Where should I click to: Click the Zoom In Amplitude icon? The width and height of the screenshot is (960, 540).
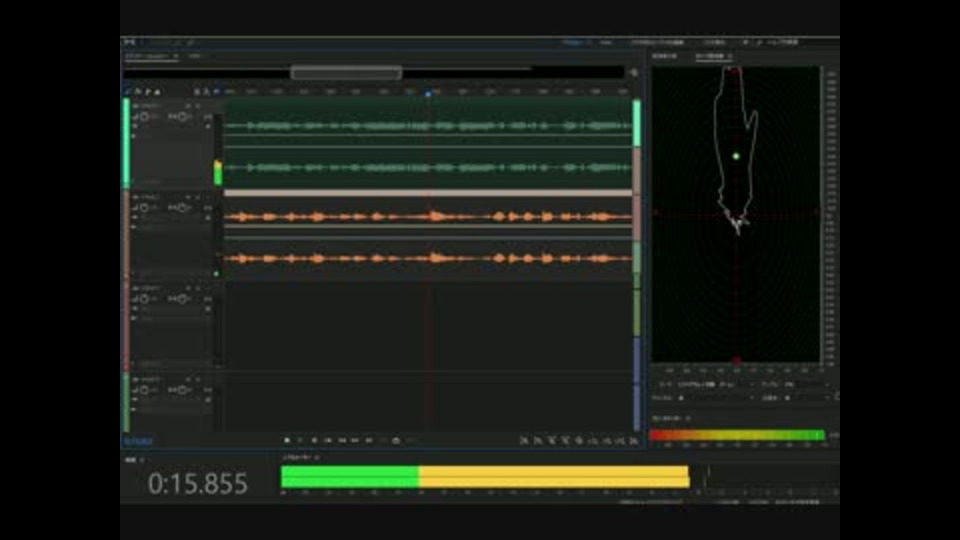click(x=524, y=440)
